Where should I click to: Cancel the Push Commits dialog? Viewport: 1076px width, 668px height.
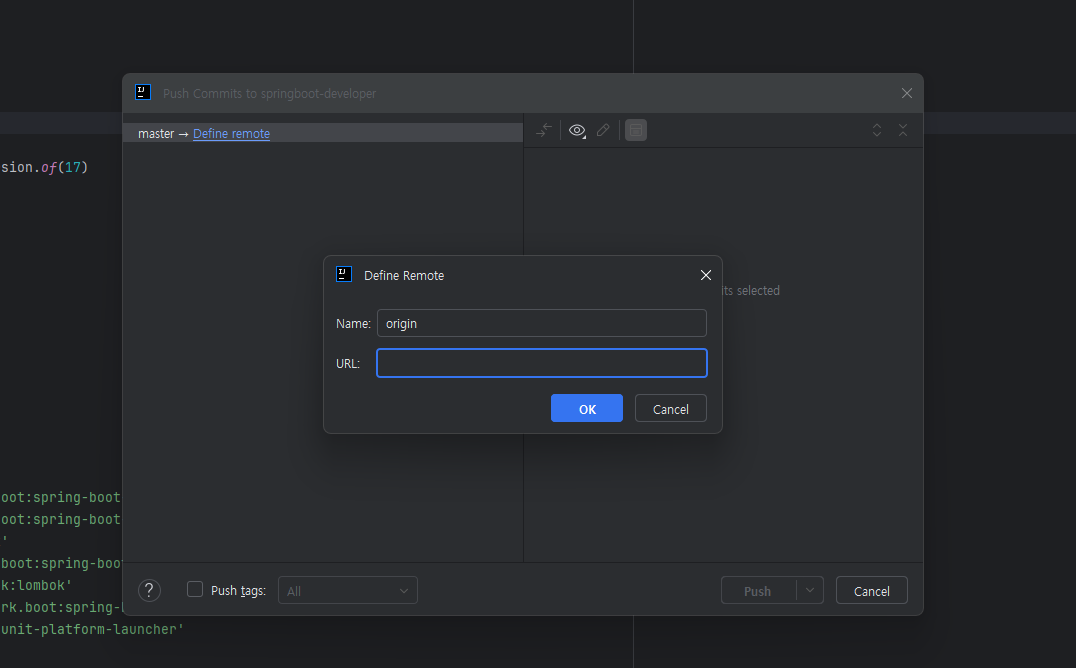pyautogui.click(x=872, y=590)
